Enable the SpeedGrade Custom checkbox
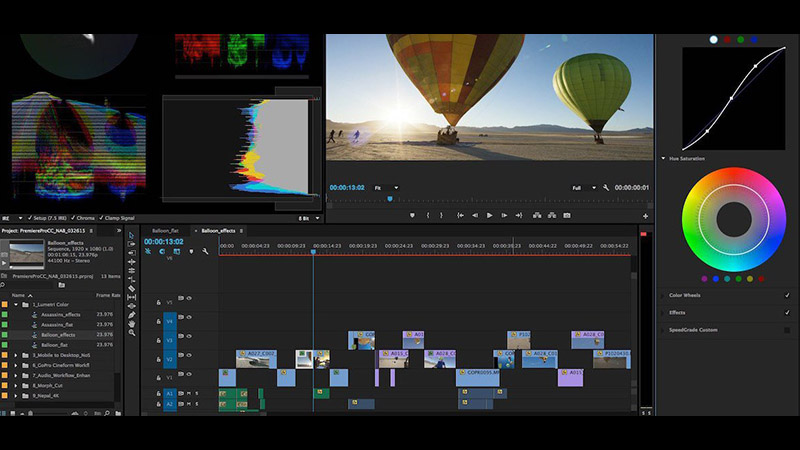This screenshot has width=800, height=450. [787, 329]
